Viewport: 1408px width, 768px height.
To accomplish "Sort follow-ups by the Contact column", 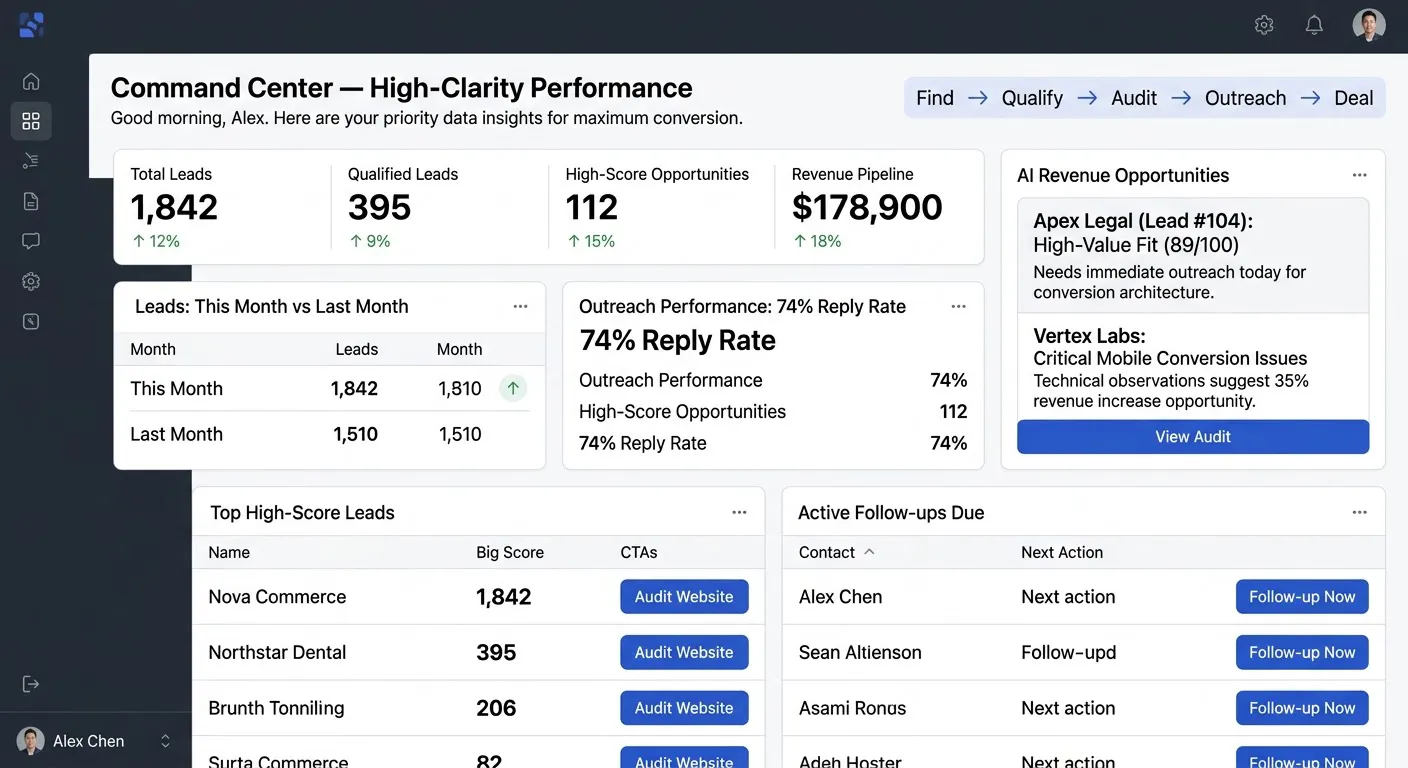I will pyautogui.click(x=837, y=552).
